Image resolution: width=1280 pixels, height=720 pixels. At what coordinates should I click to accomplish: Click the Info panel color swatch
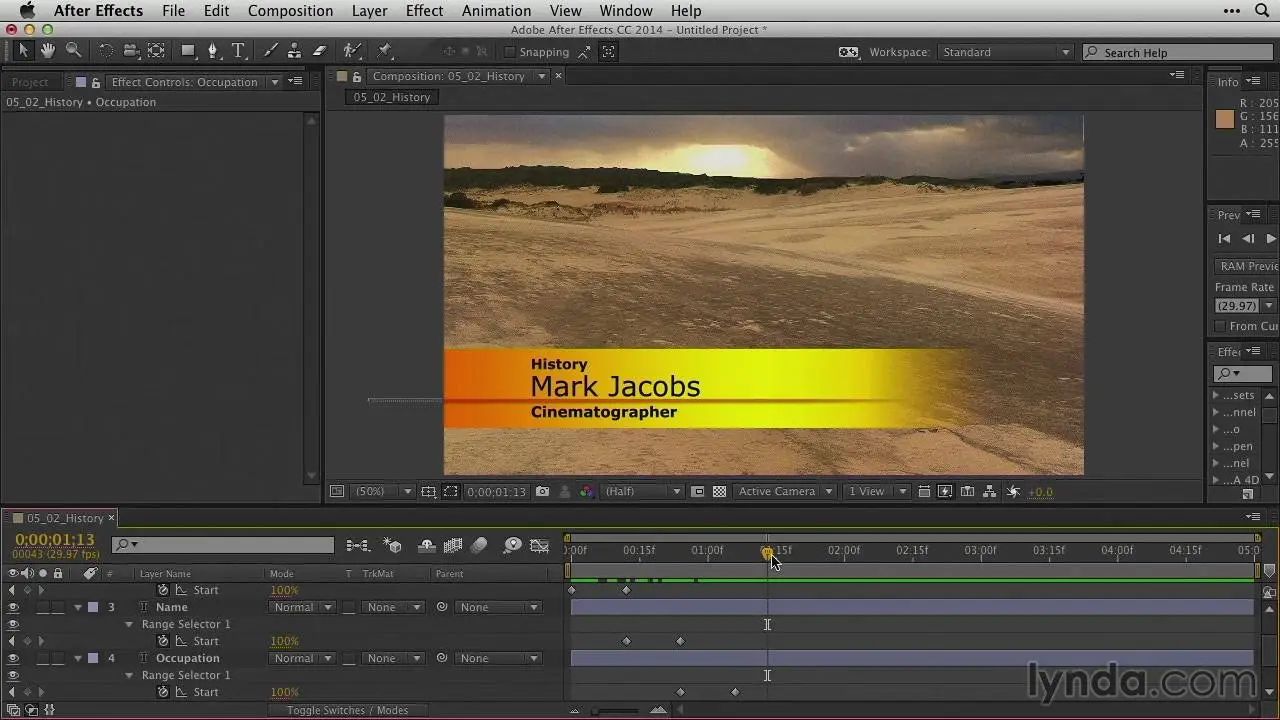click(x=1225, y=120)
